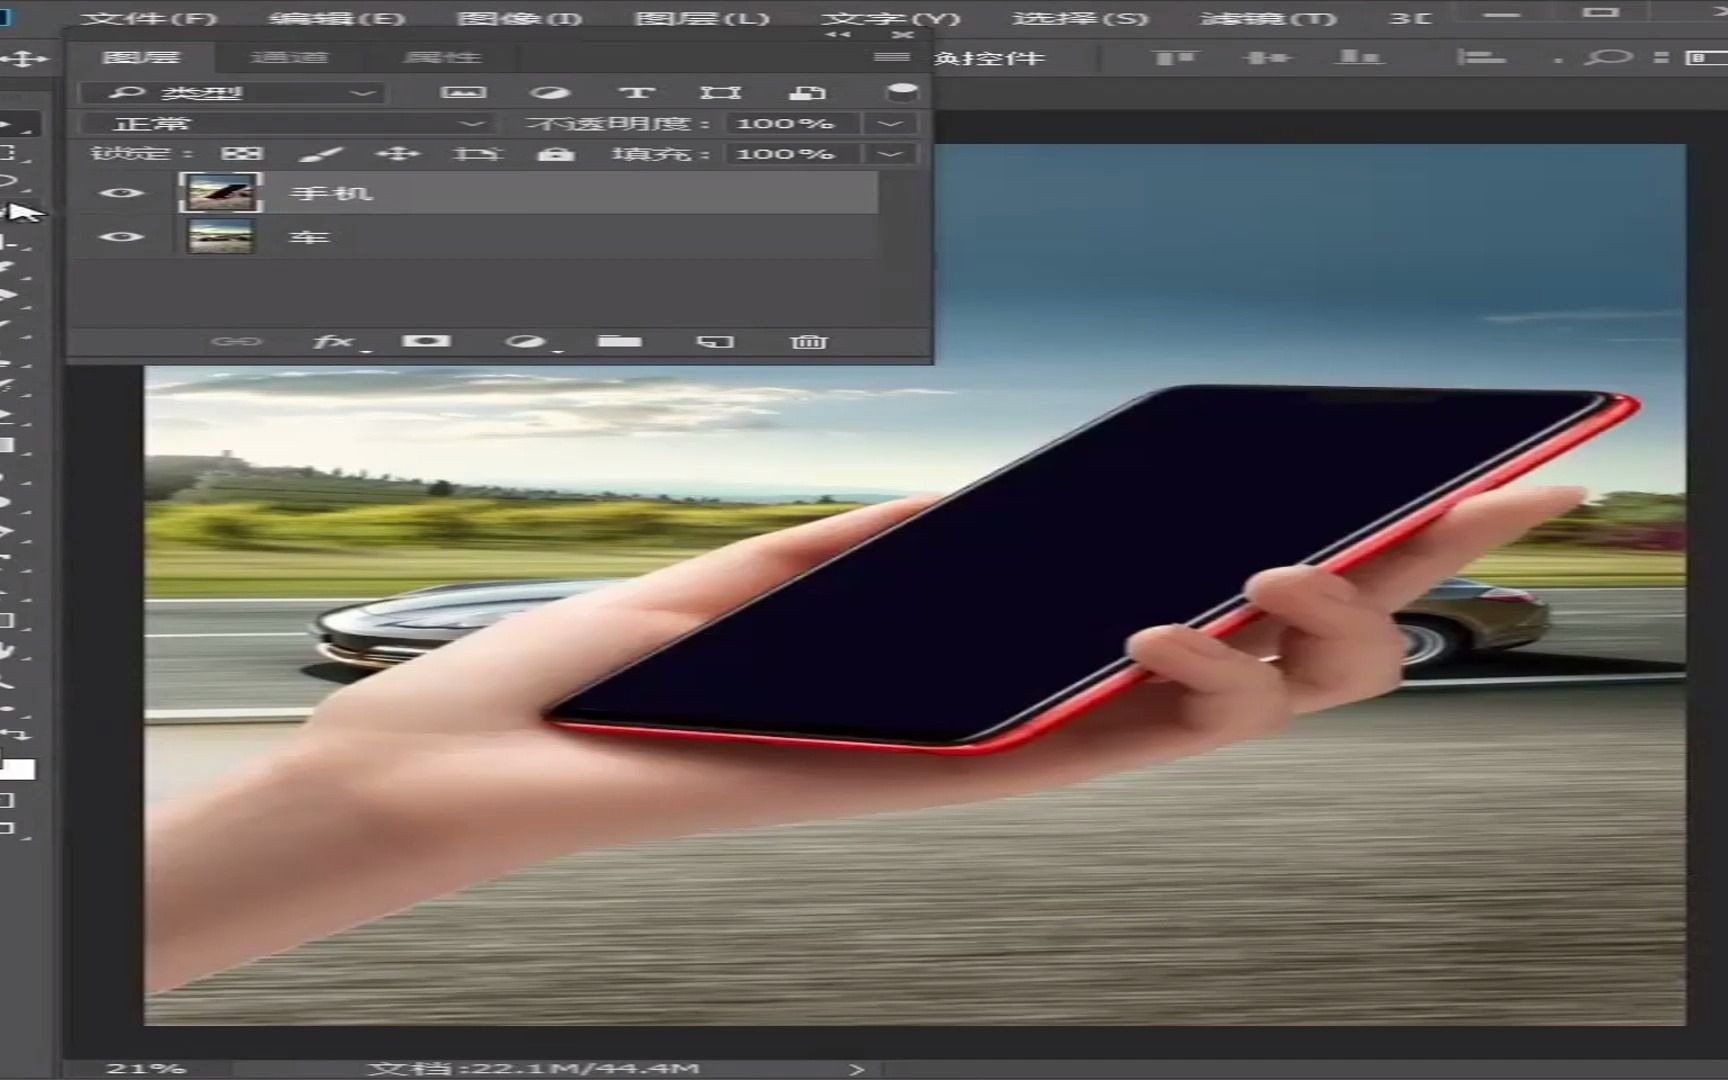Switch to the 通道 panel tab
The width and height of the screenshot is (1728, 1080).
point(288,57)
